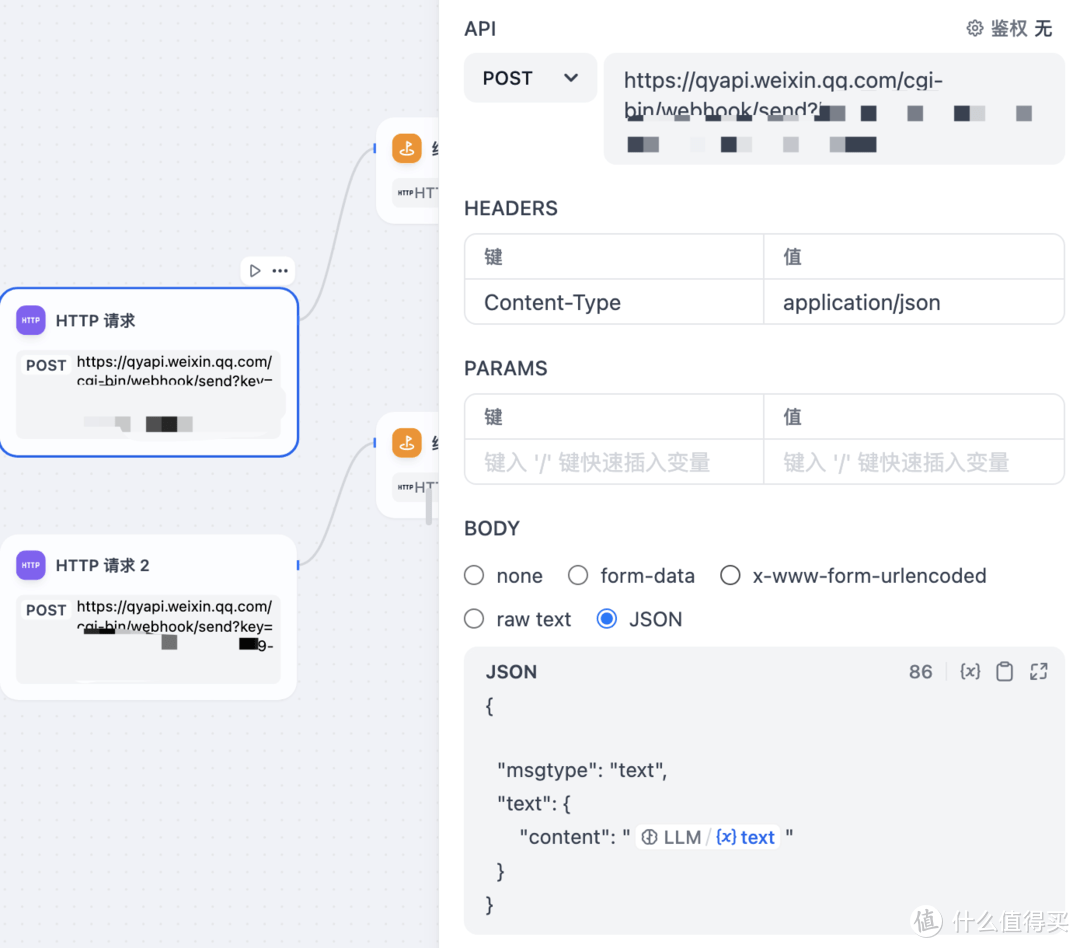Click the HTTP badge on the HTTP 请求 node
Screen dimensions: 1080x948
(x=30, y=320)
